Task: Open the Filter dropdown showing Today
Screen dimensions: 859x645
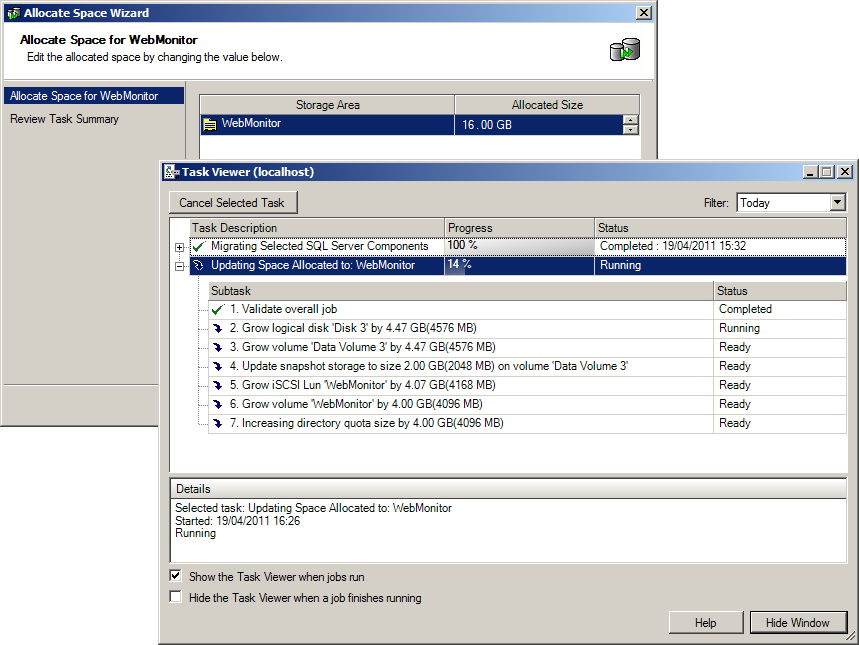Action: click(x=837, y=203)
